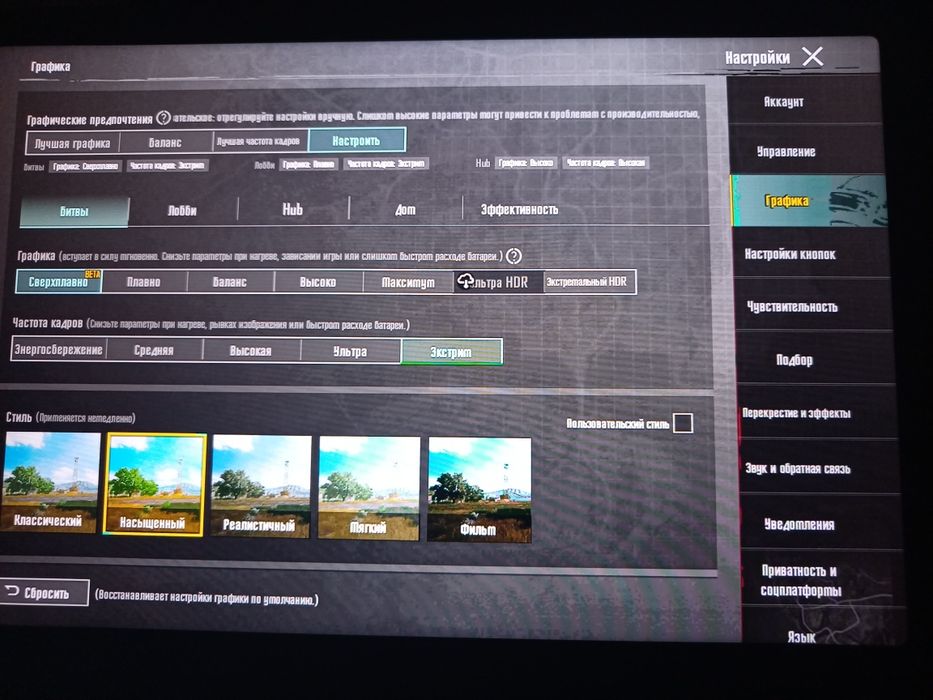
Task: Click the Hub 'Графика: Высоко' summary tag
Action: click(x=526, y=162)
